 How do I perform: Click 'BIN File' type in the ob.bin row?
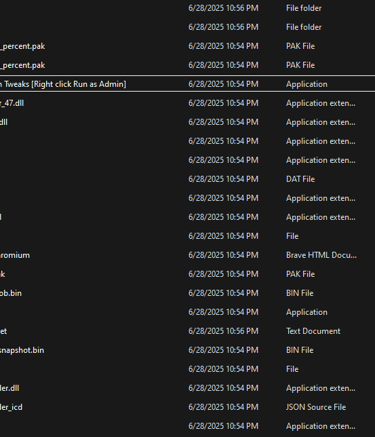(x=299, y=293)
